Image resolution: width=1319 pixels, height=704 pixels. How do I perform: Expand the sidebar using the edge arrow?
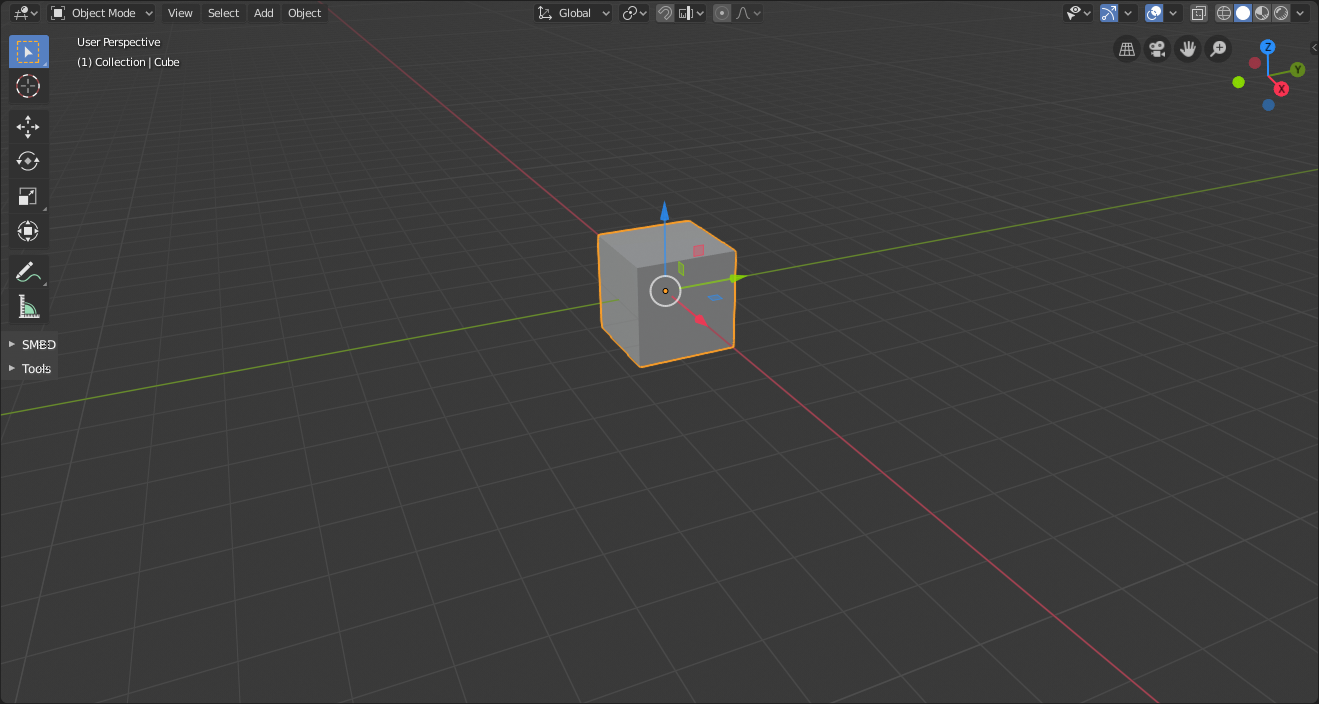[1314, 47]
